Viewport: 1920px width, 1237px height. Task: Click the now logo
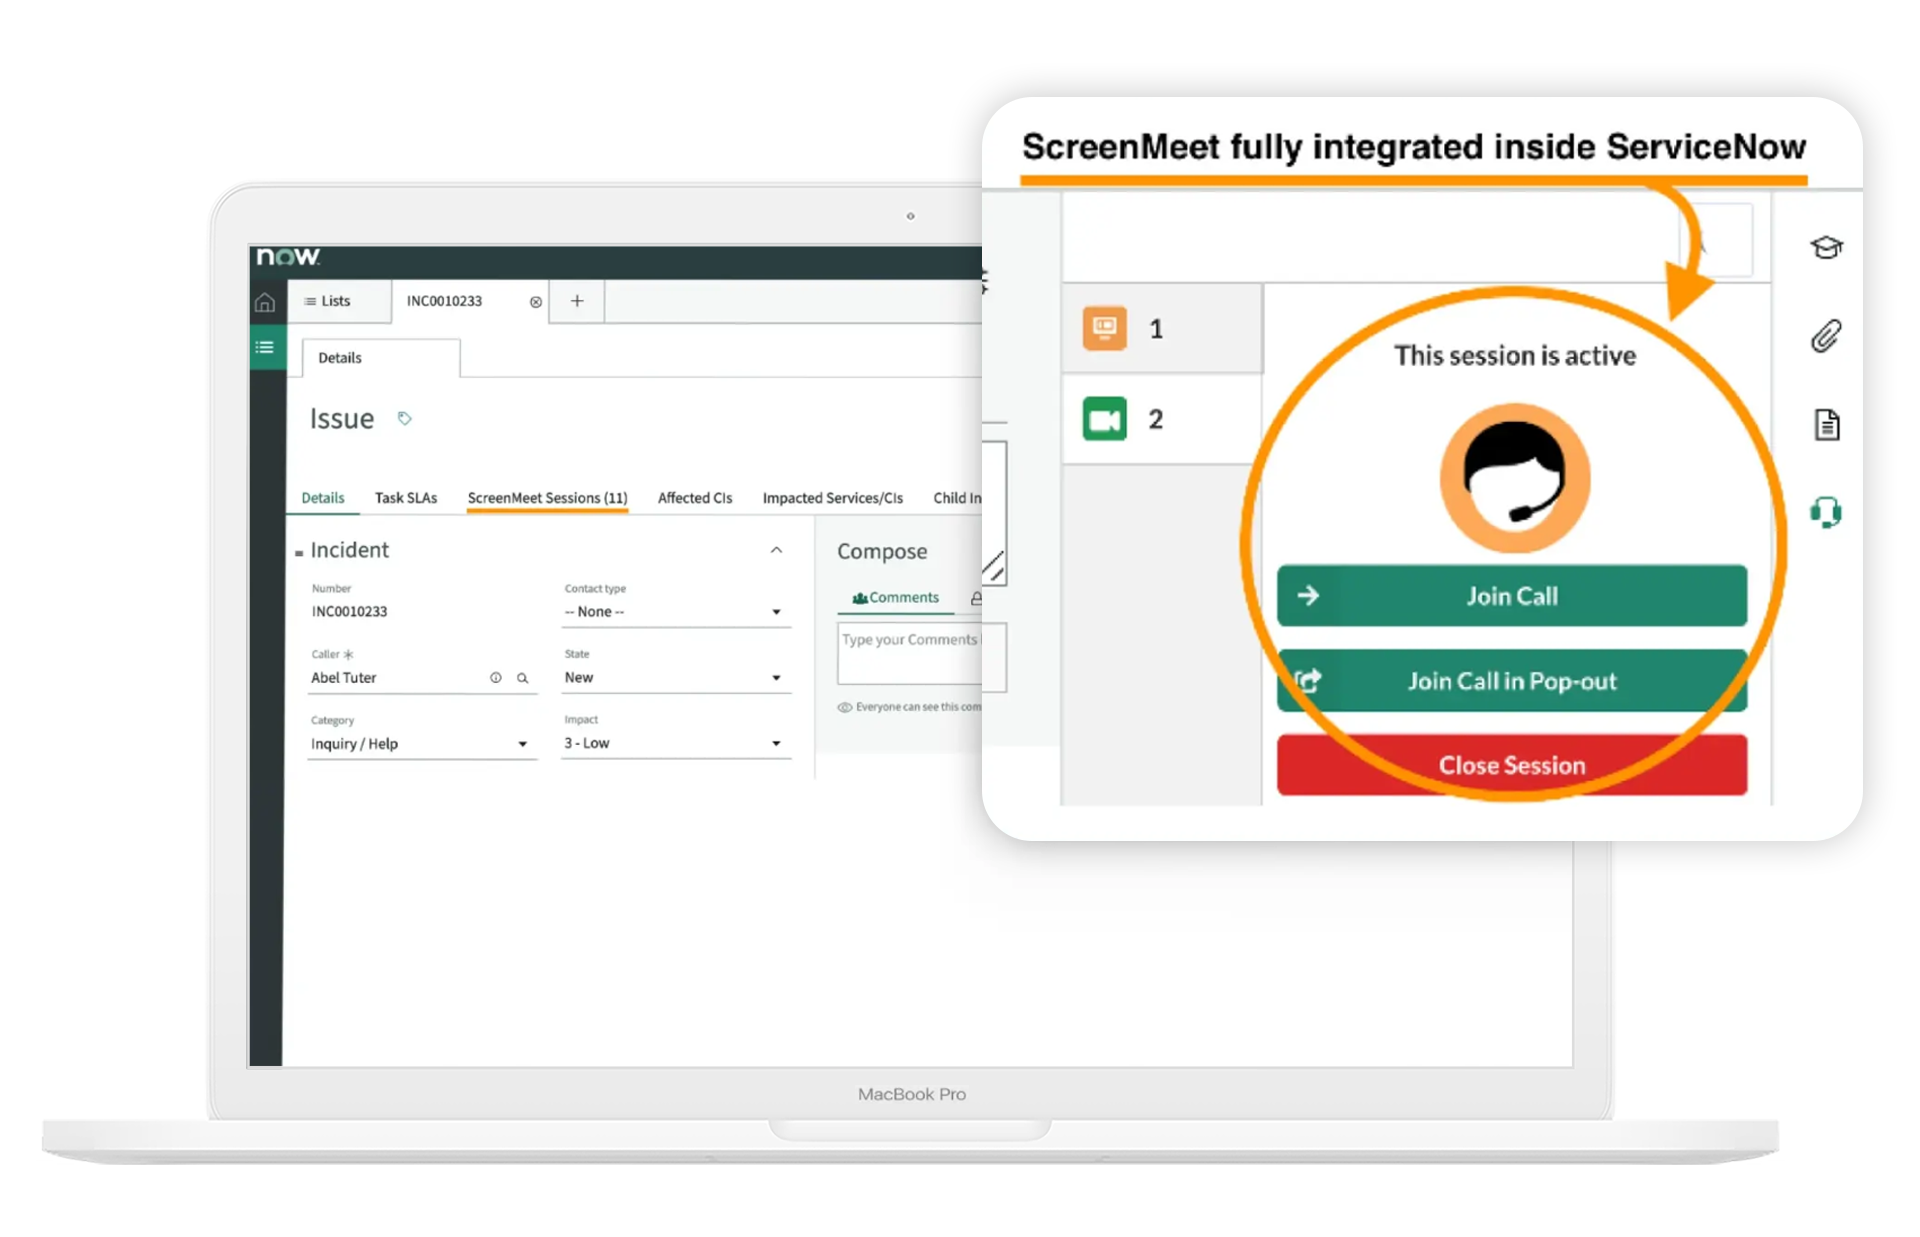pos(288,257)
